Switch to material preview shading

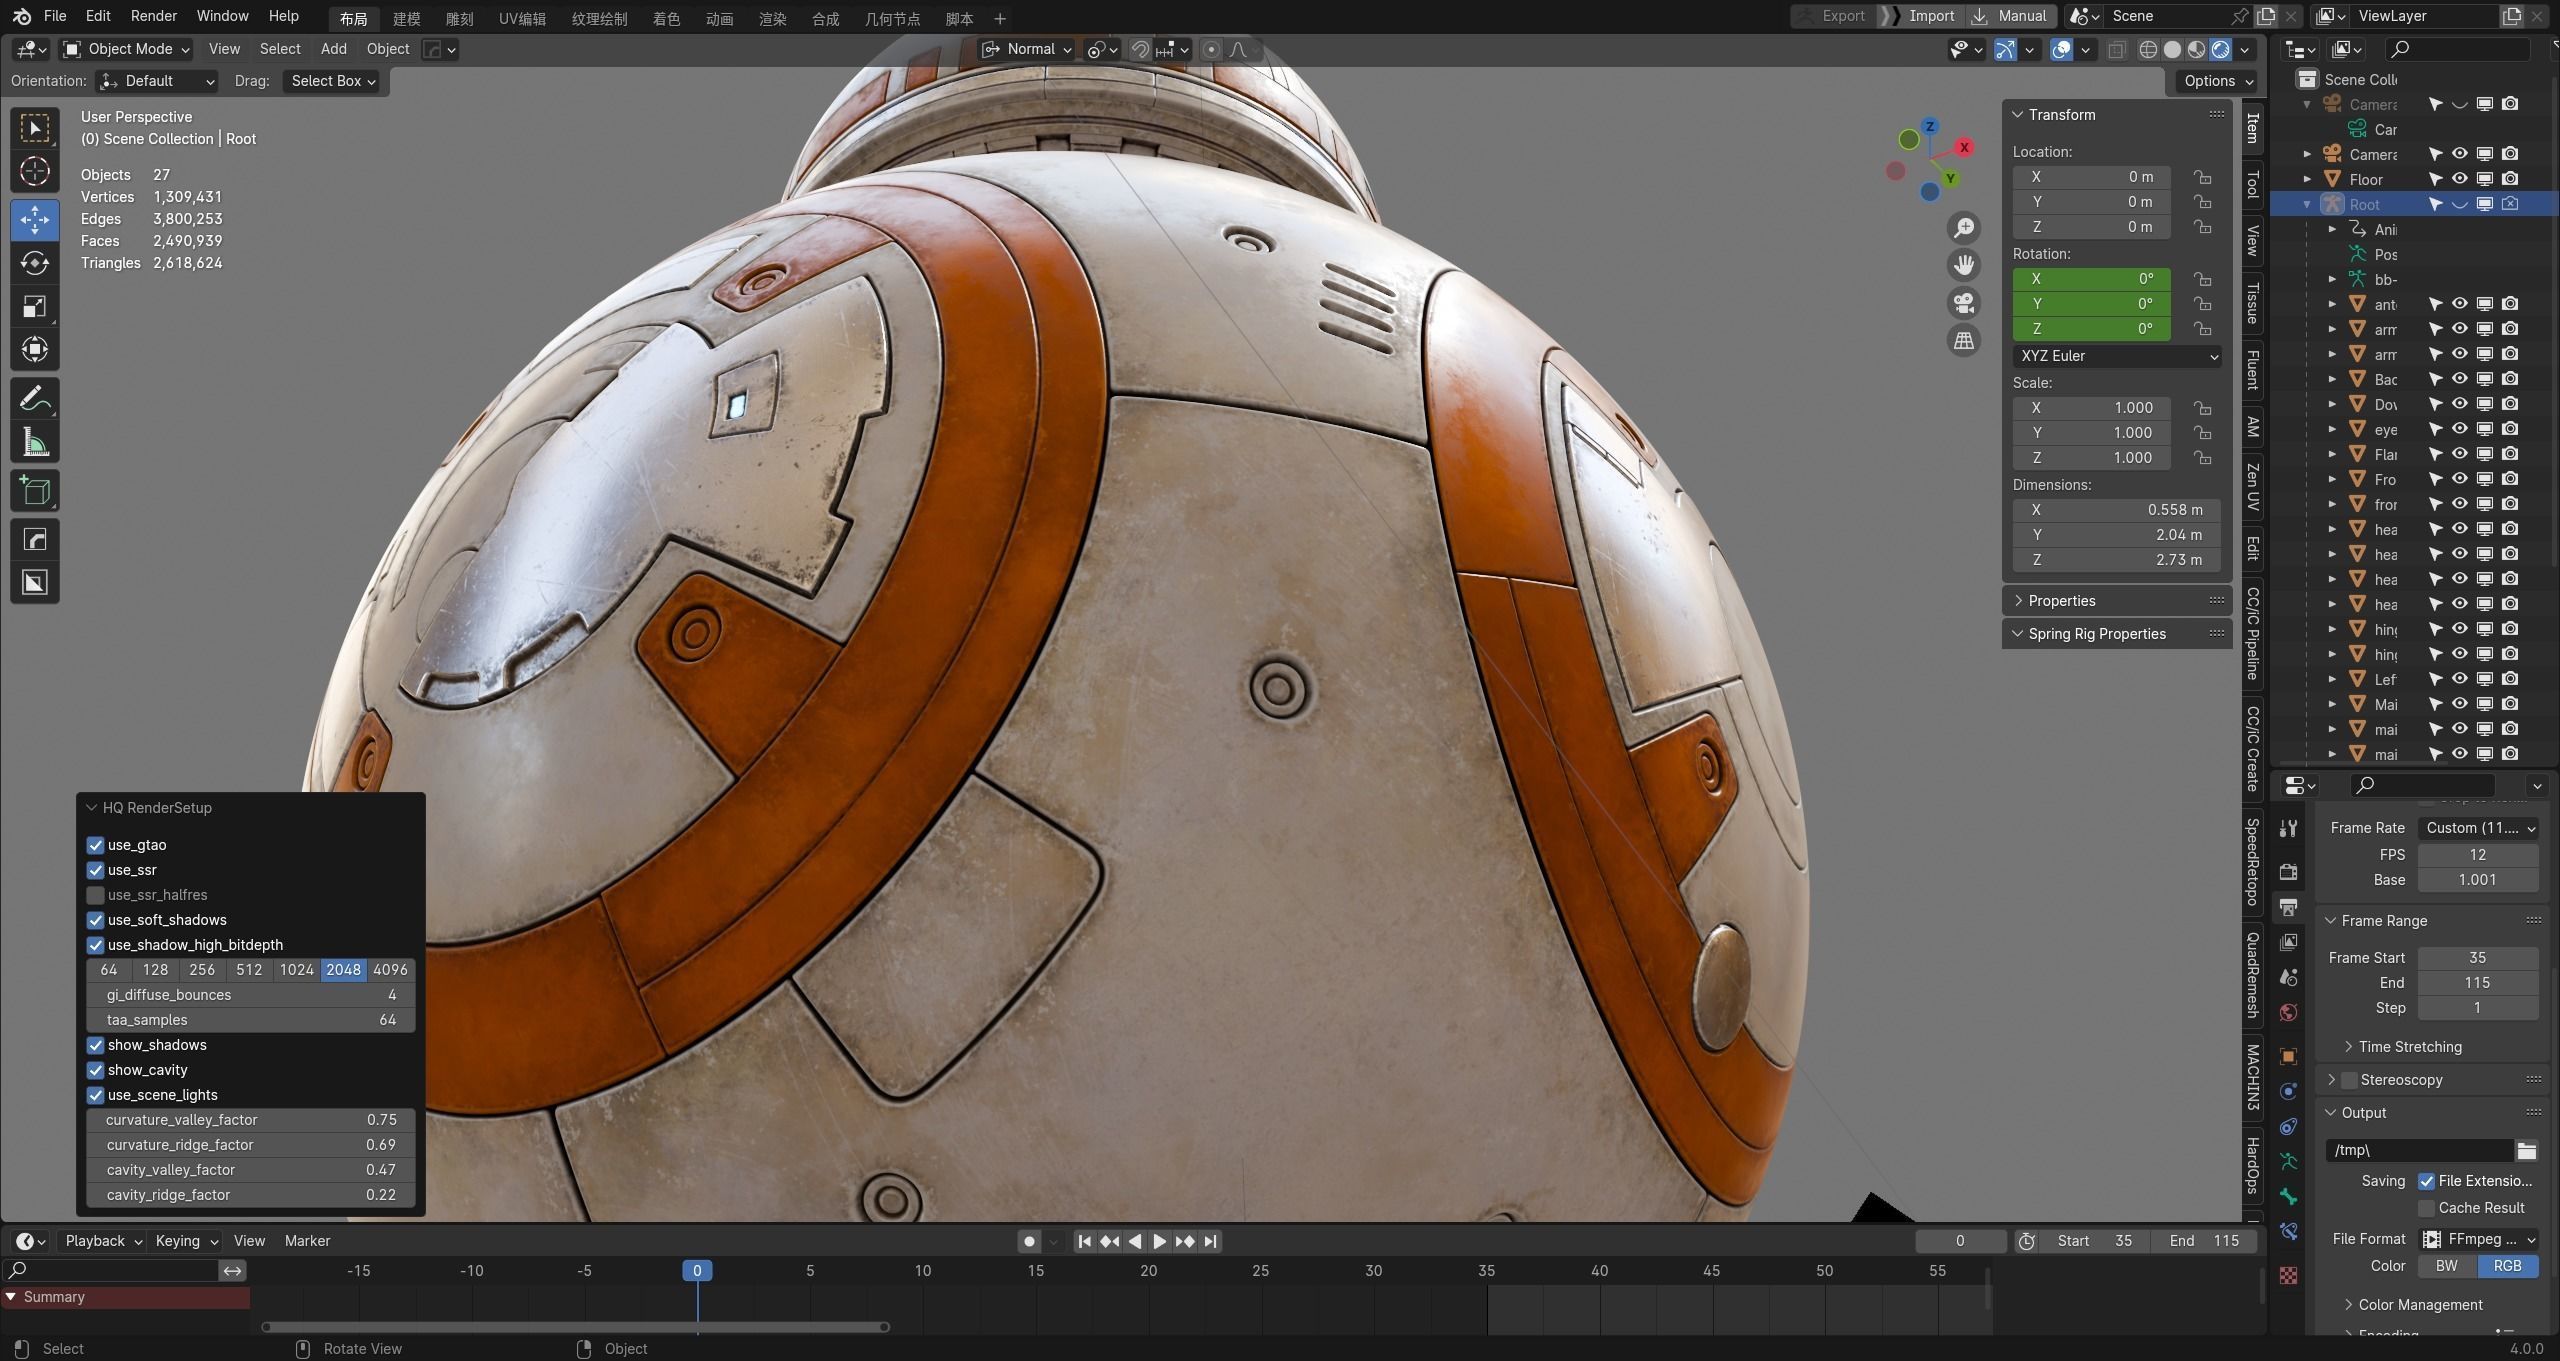point(2196,50)
